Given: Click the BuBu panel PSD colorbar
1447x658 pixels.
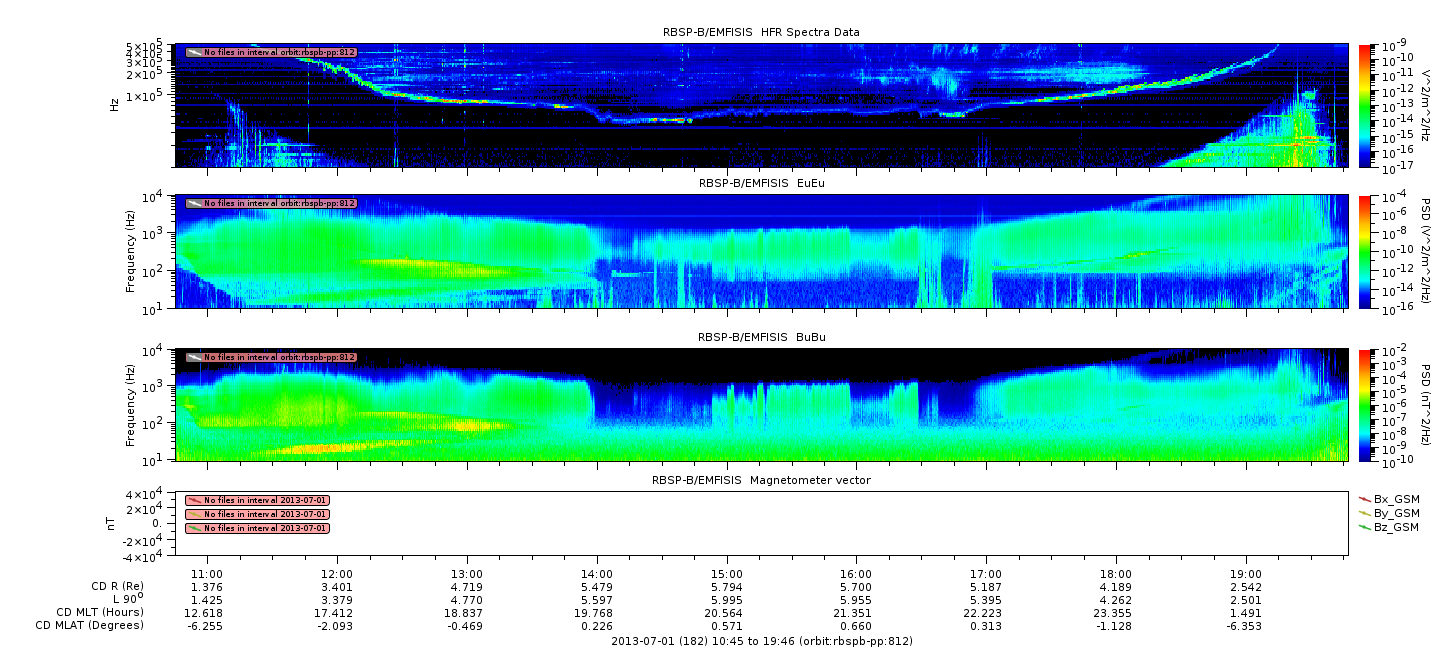Looking at the screenshot, I should [x=1364, y=405].
